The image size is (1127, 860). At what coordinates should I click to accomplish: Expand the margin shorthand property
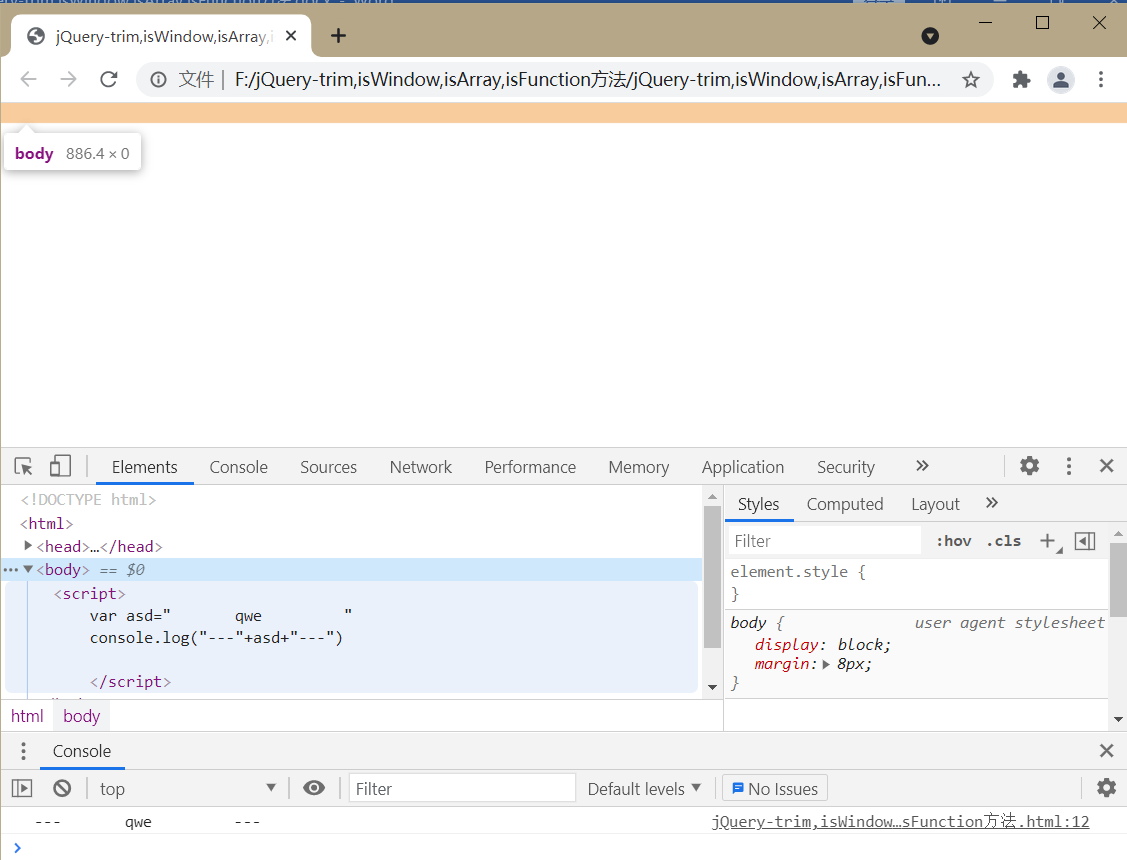(x=826, y=665)
